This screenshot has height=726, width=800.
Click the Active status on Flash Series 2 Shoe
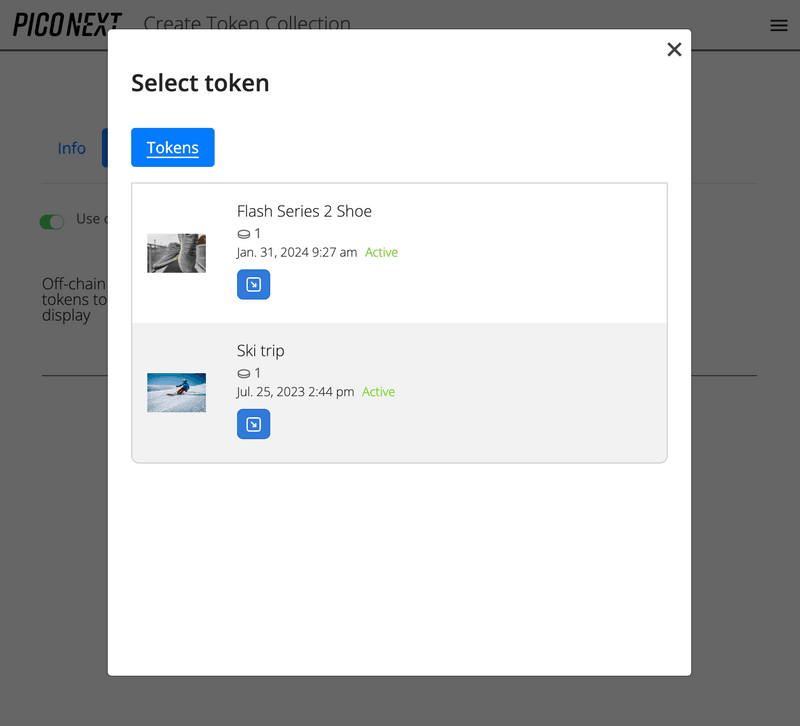pos(381,252)
